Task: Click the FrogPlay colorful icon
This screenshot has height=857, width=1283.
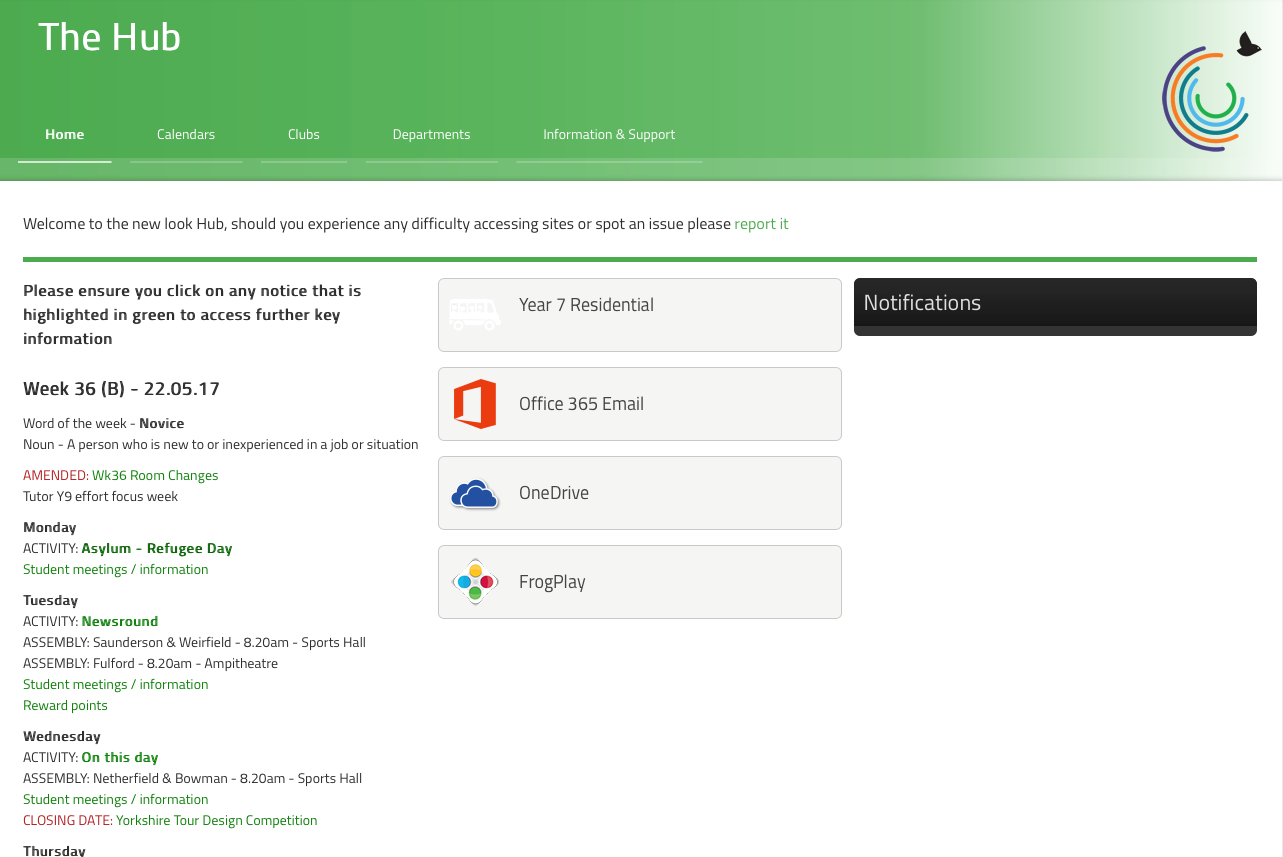Action: tap(475, 582)
